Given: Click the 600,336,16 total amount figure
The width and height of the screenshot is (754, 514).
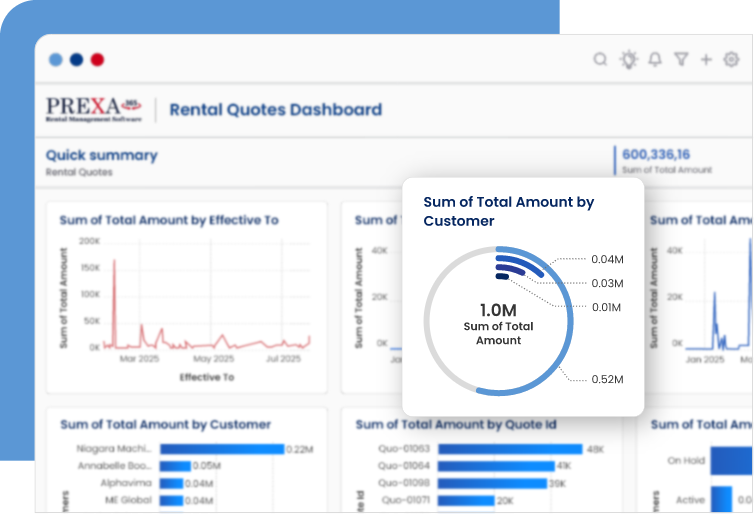Looking at the screenshot, I should coord(656,154).
